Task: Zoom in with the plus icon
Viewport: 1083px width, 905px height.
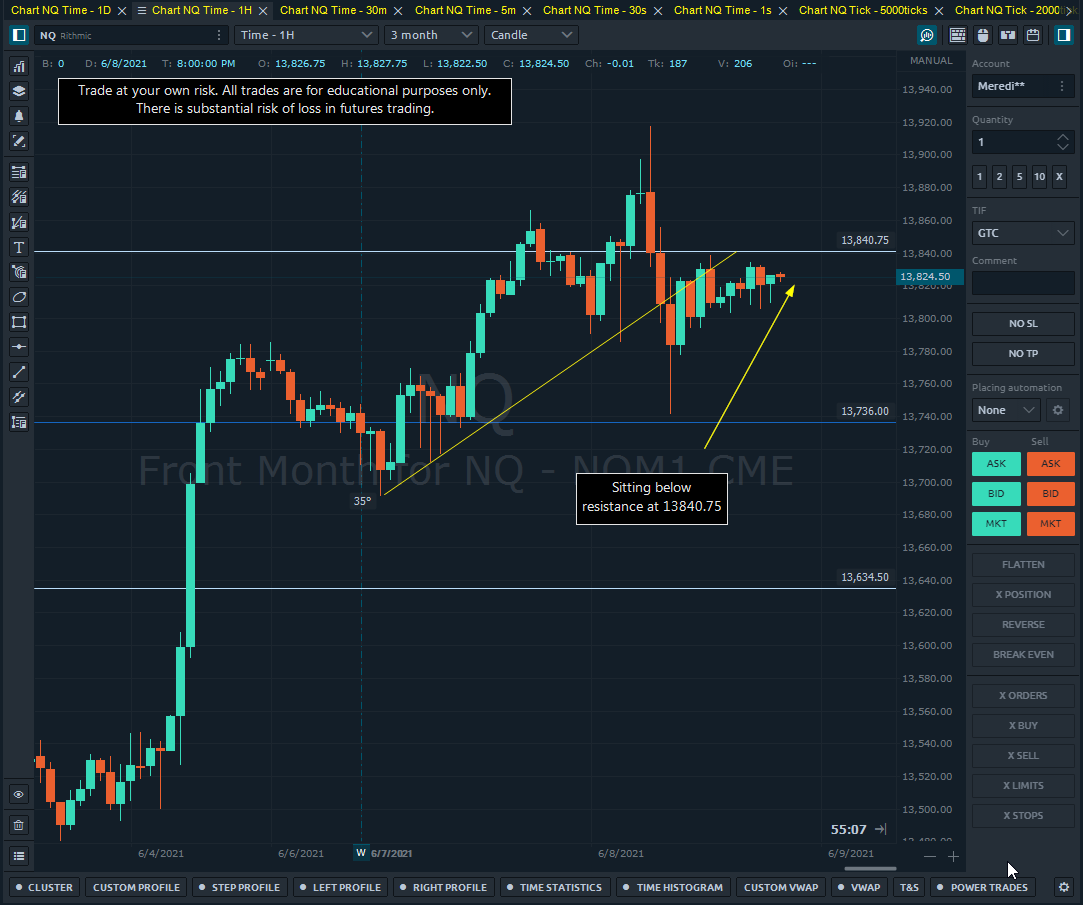Action: (x=953, y=857)
